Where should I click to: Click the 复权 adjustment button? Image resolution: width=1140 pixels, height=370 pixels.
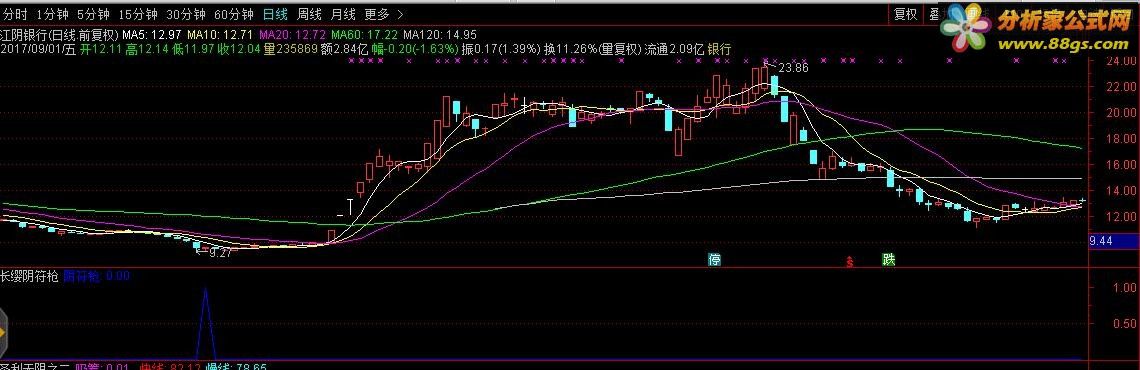click(x=905, y=14)
